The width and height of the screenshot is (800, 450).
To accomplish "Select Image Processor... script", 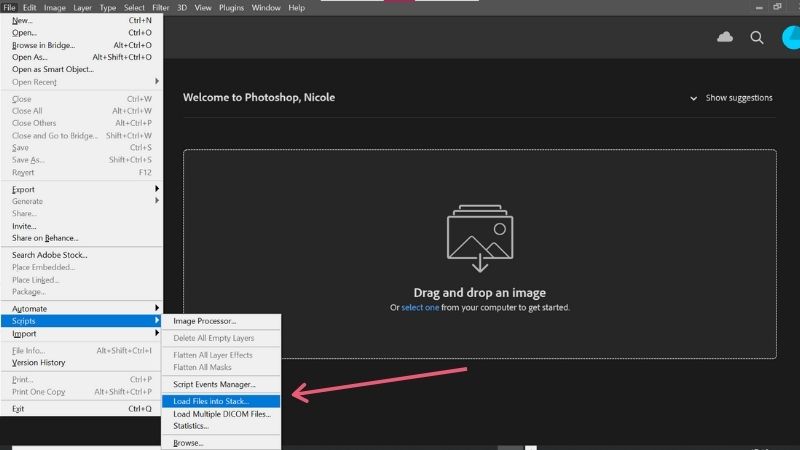I will point(221,321).
